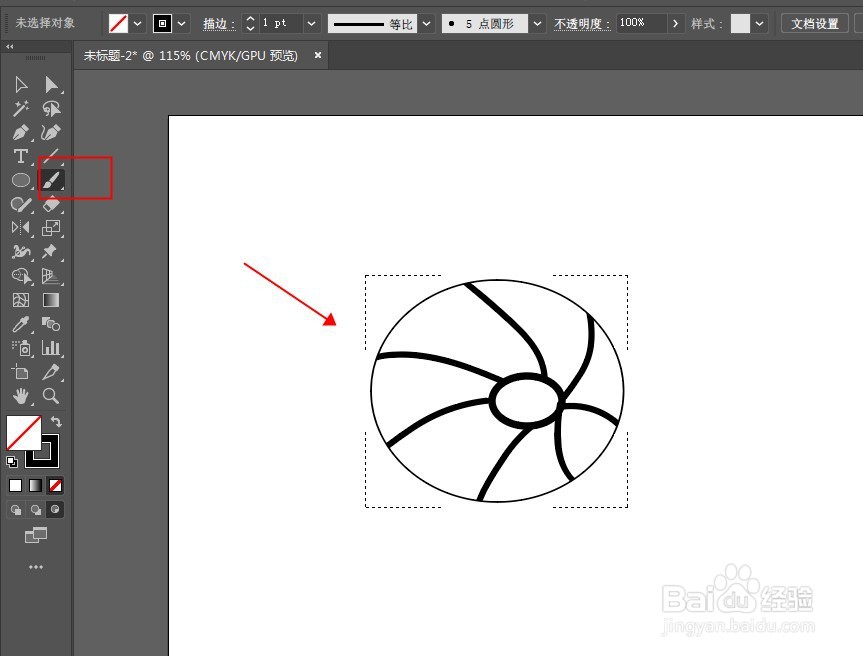Click the 等比 variable width profile box
863x656 pixels.
[x=373, y=24]
